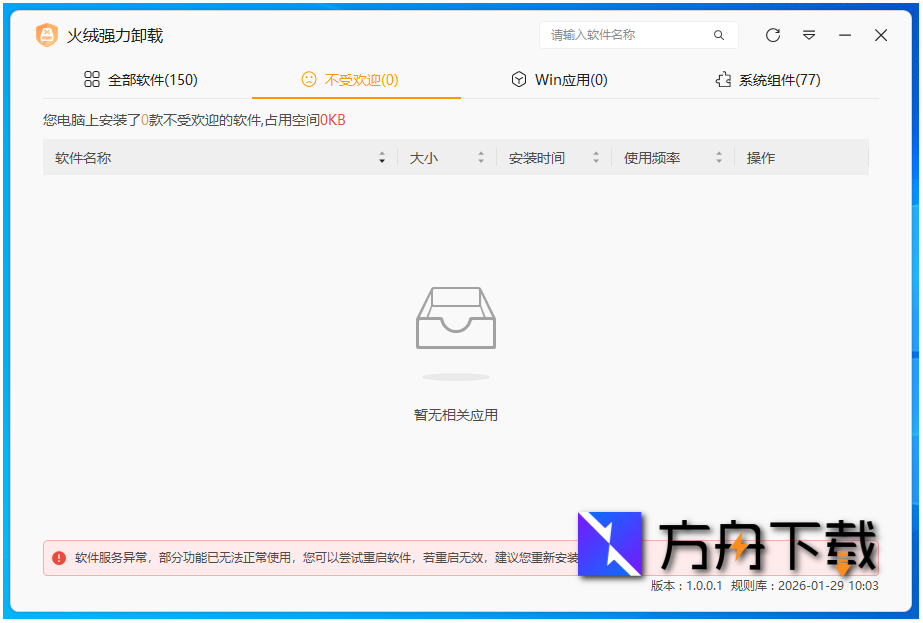Click the empty inbox illustration in the center
The height and width of the screenshot is (623, 923).
(x=456, y=318)
